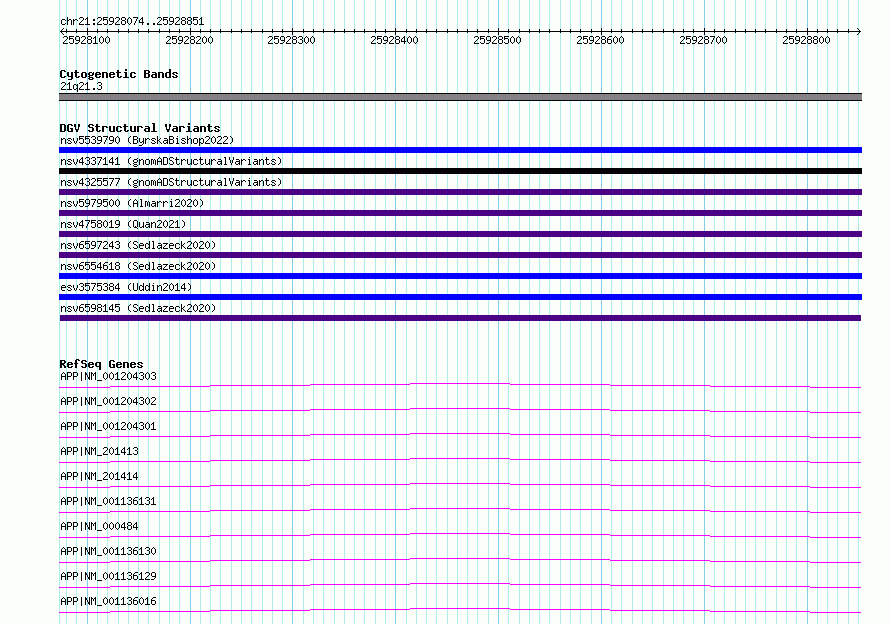Click the left arrow of the coordinate ruler
890x624 pixels.
[x=62, y=31]
